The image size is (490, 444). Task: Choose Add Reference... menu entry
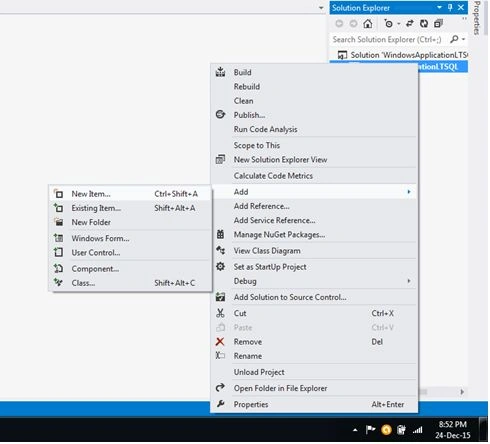(314, 206)
